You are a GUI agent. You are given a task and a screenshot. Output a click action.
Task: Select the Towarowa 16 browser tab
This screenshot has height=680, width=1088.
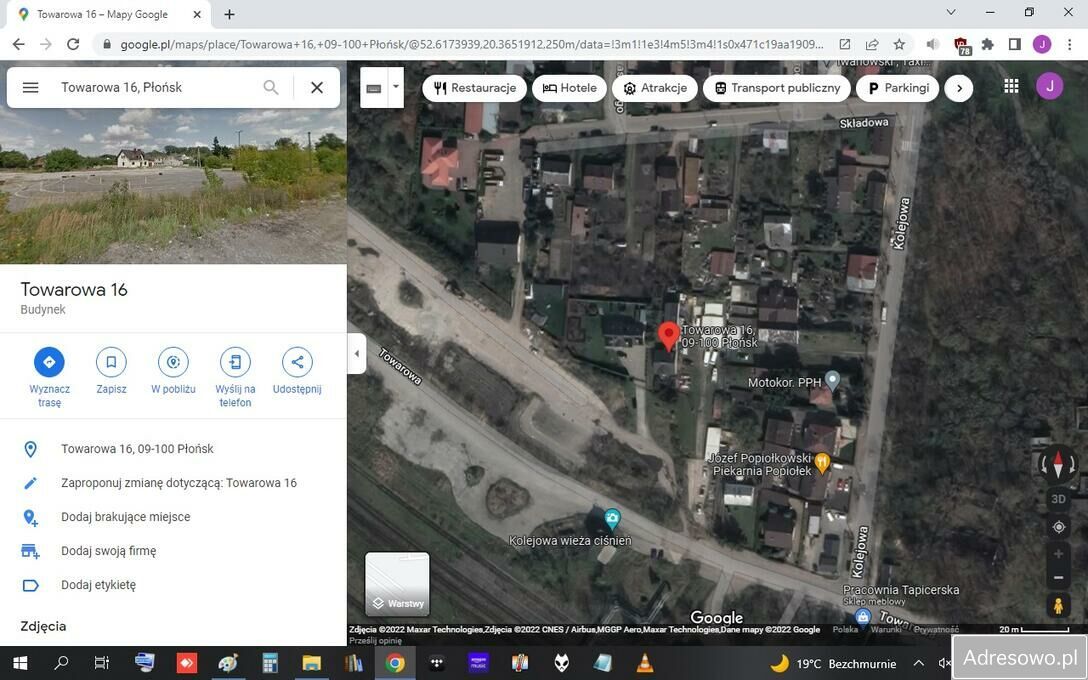click(x=100, y=14)
